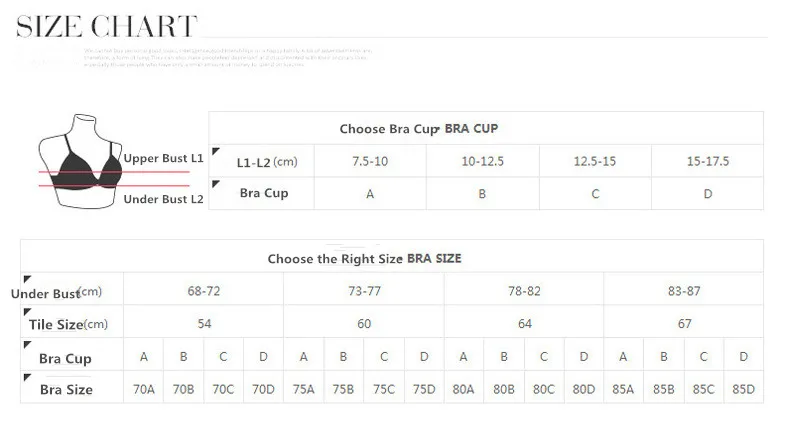Select the Upper Bust L1 label

pos(163,158)
